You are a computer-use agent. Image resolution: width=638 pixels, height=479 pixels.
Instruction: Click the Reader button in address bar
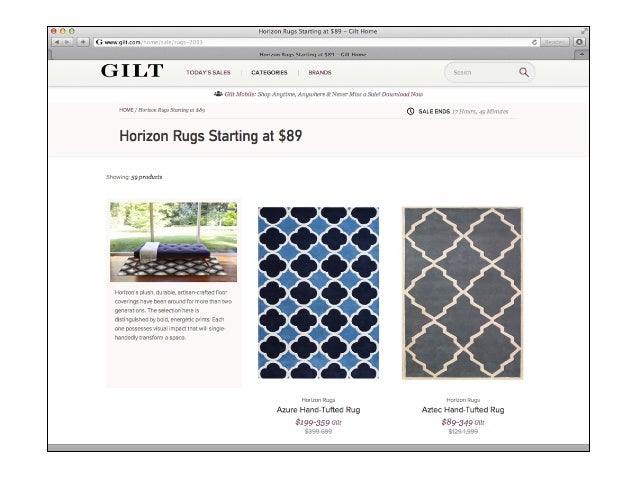pos(555,42)
